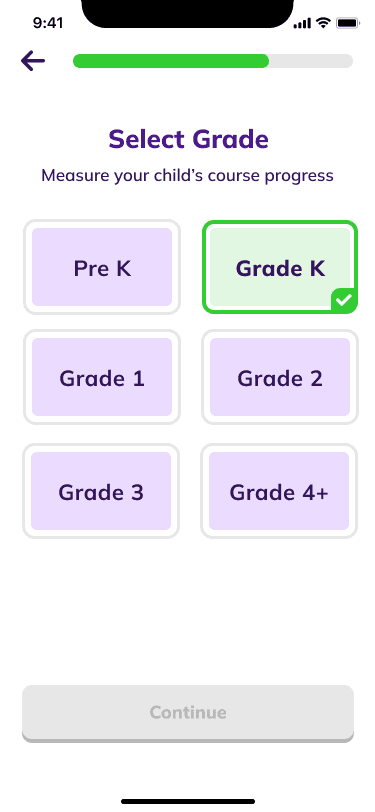
Task: Tap the Continue button
Action: [x=188, y=713]
